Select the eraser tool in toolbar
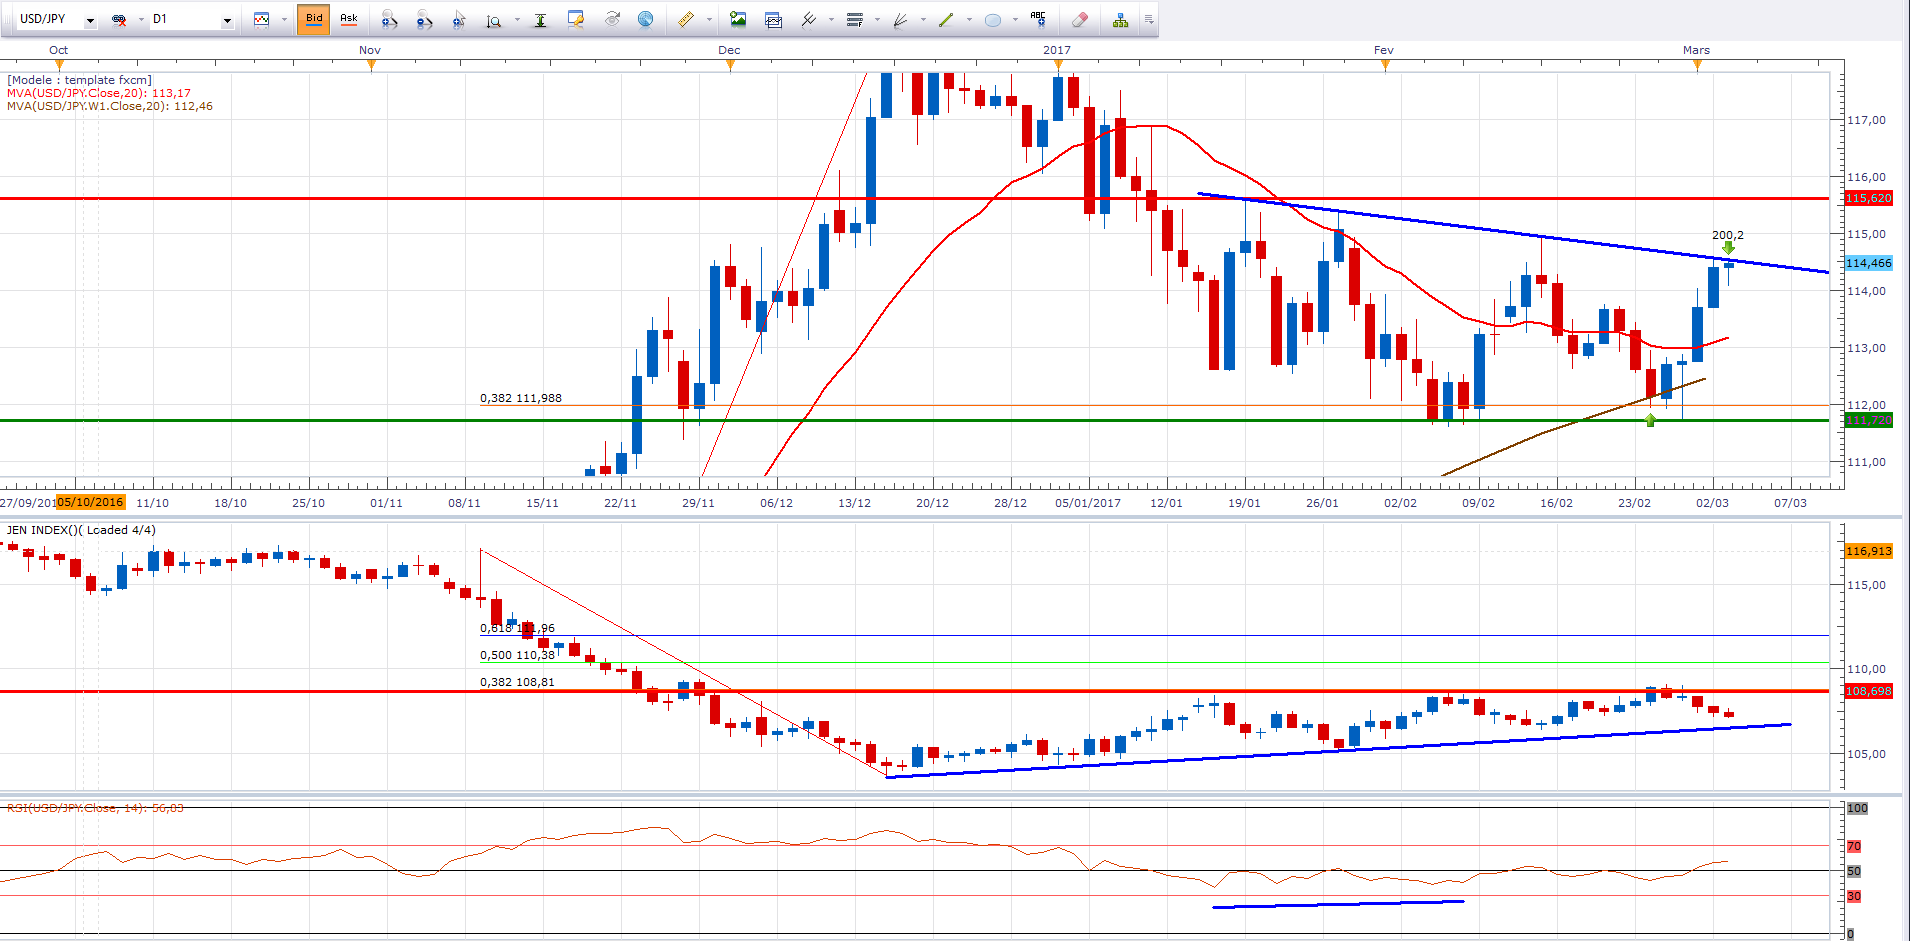Viewport: 1910px width, 941px height. tap(1080, 19)
